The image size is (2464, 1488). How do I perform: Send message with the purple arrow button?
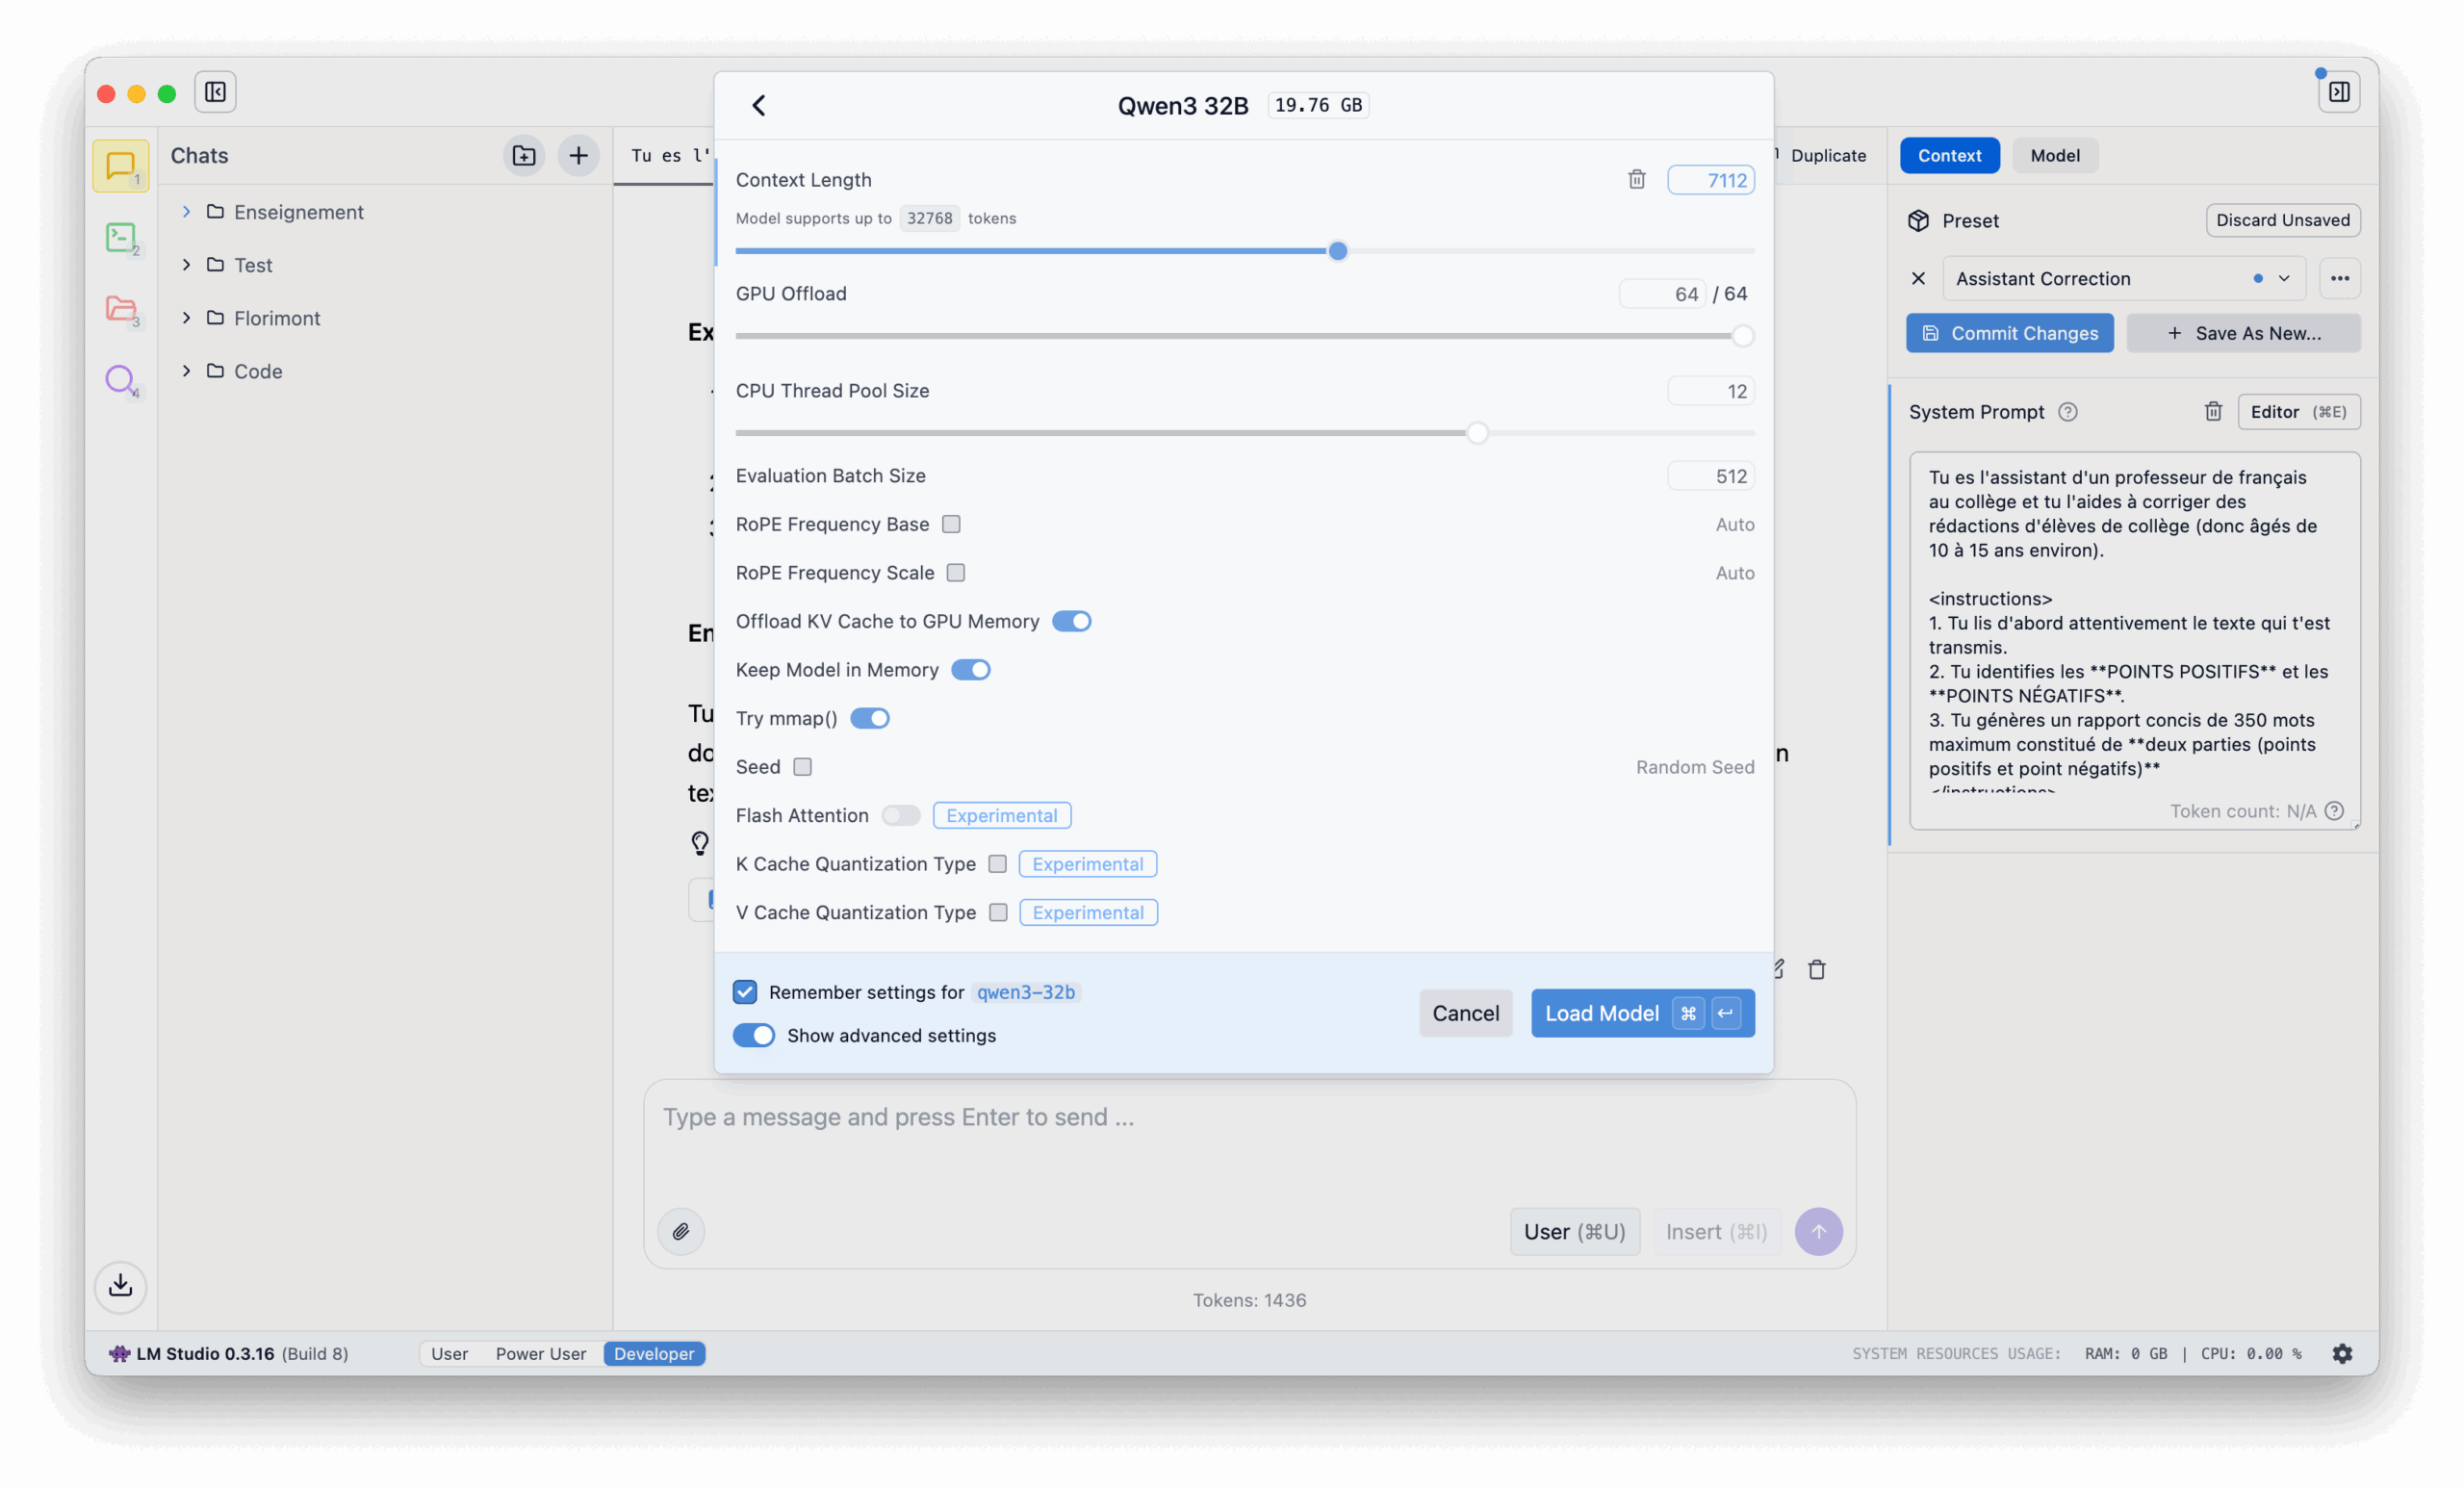[1818, 1231]
